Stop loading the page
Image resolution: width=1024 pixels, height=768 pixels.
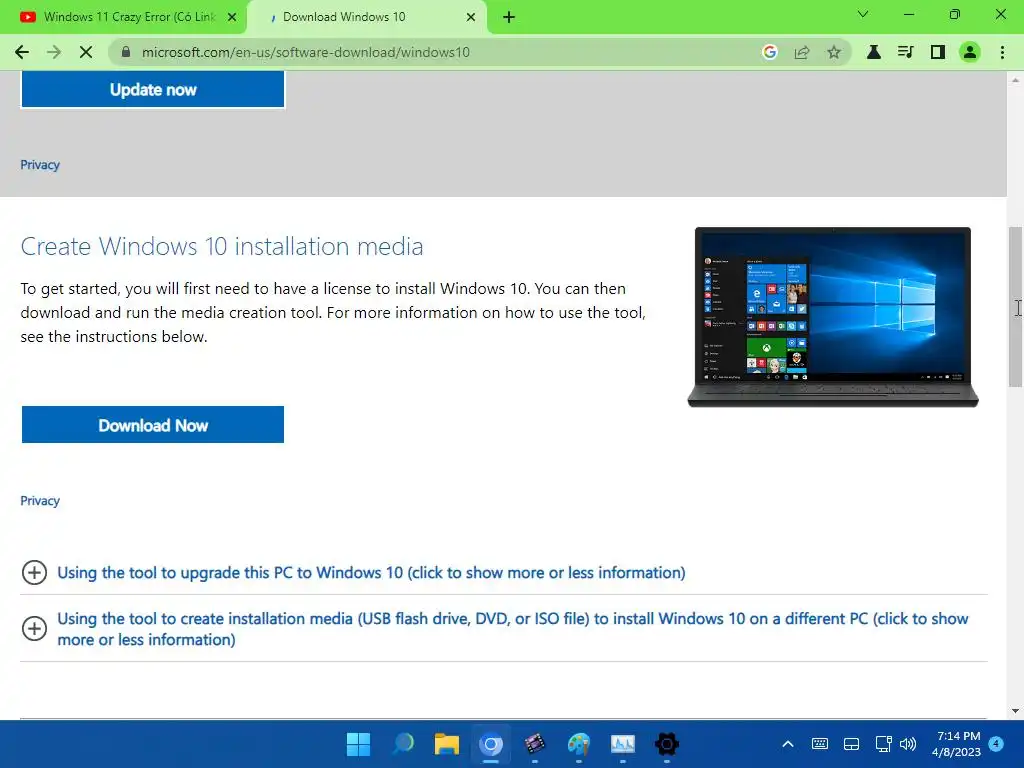click(x=86, y=52)
